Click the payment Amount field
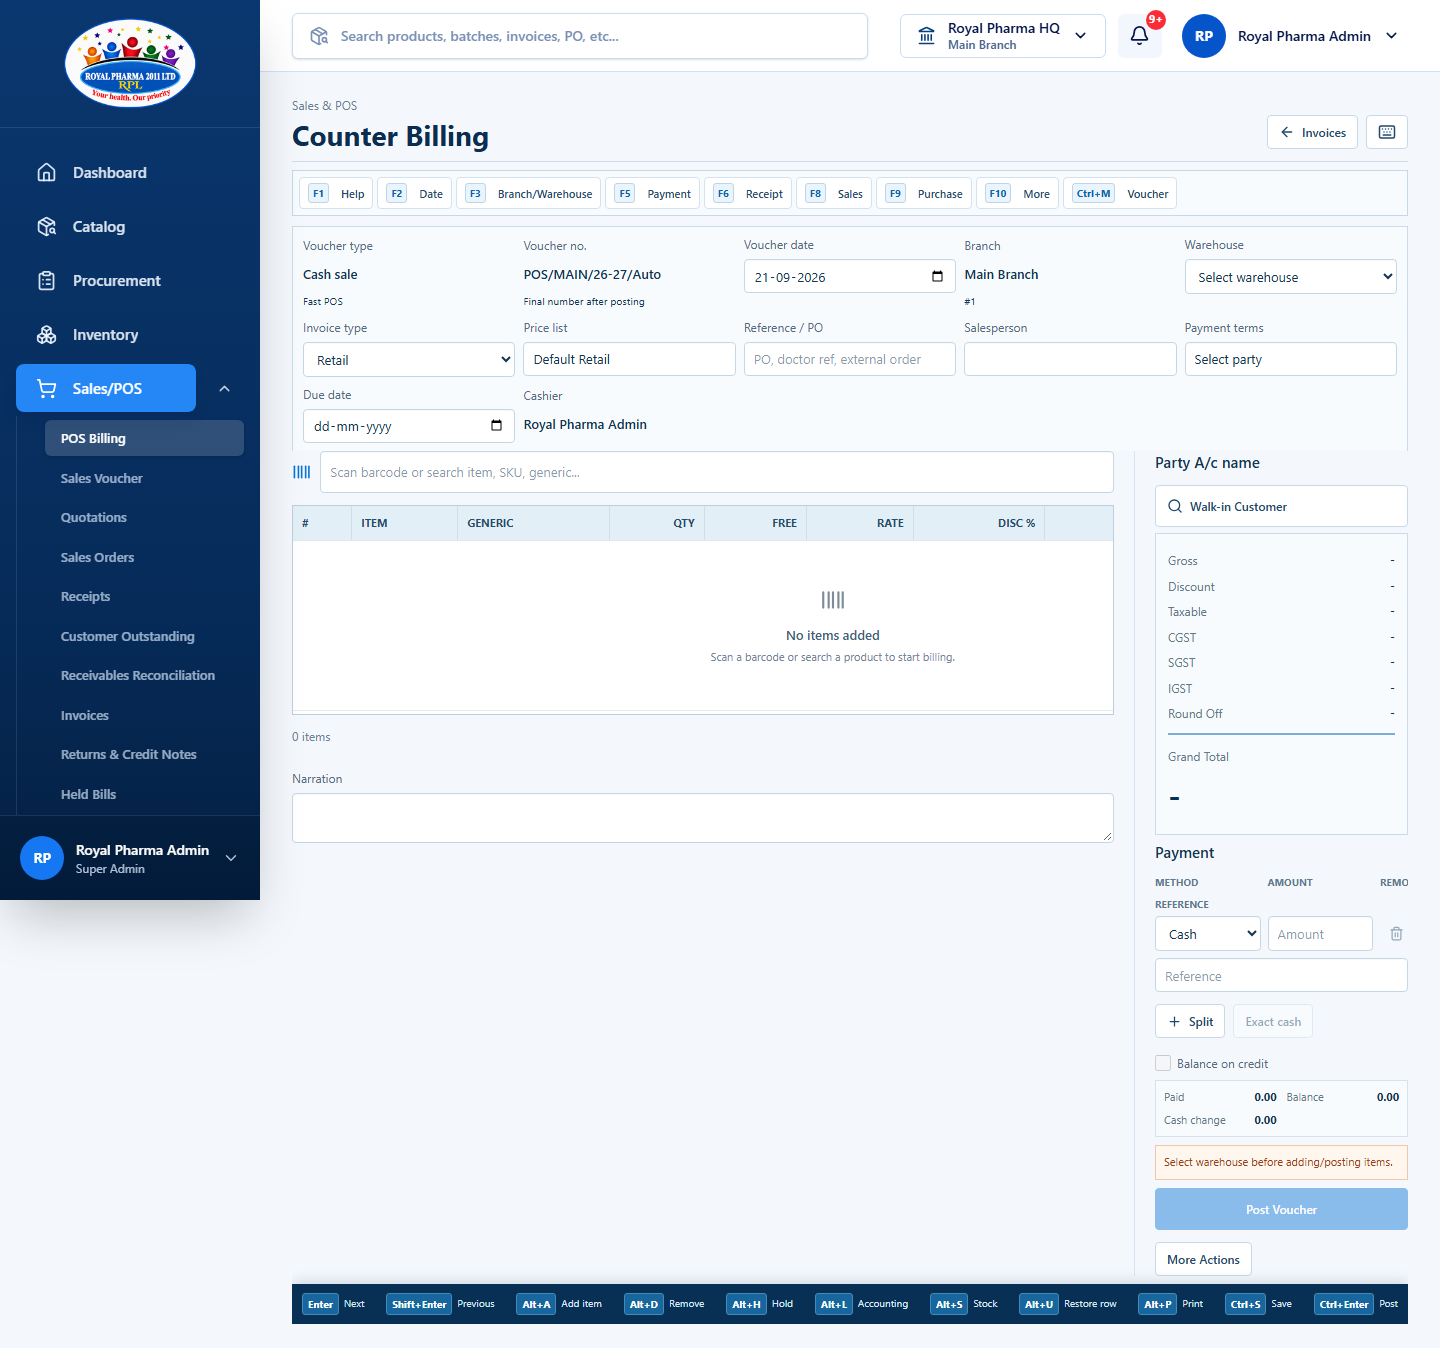The image size is (1440, 1348). [x=1320, y=934]
